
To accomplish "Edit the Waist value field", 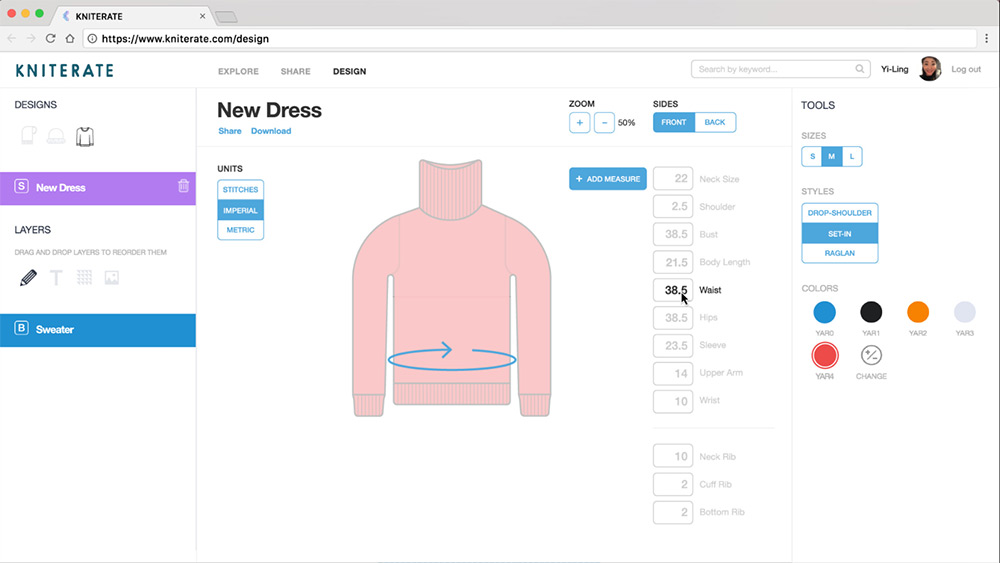I will tap(673, 289).
